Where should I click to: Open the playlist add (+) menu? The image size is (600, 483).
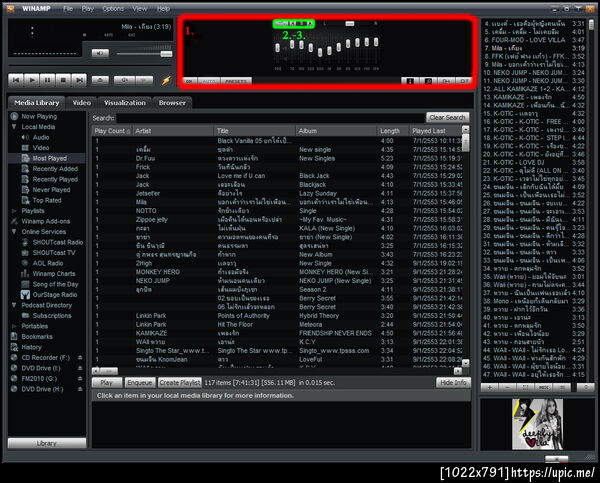point(490,387)
